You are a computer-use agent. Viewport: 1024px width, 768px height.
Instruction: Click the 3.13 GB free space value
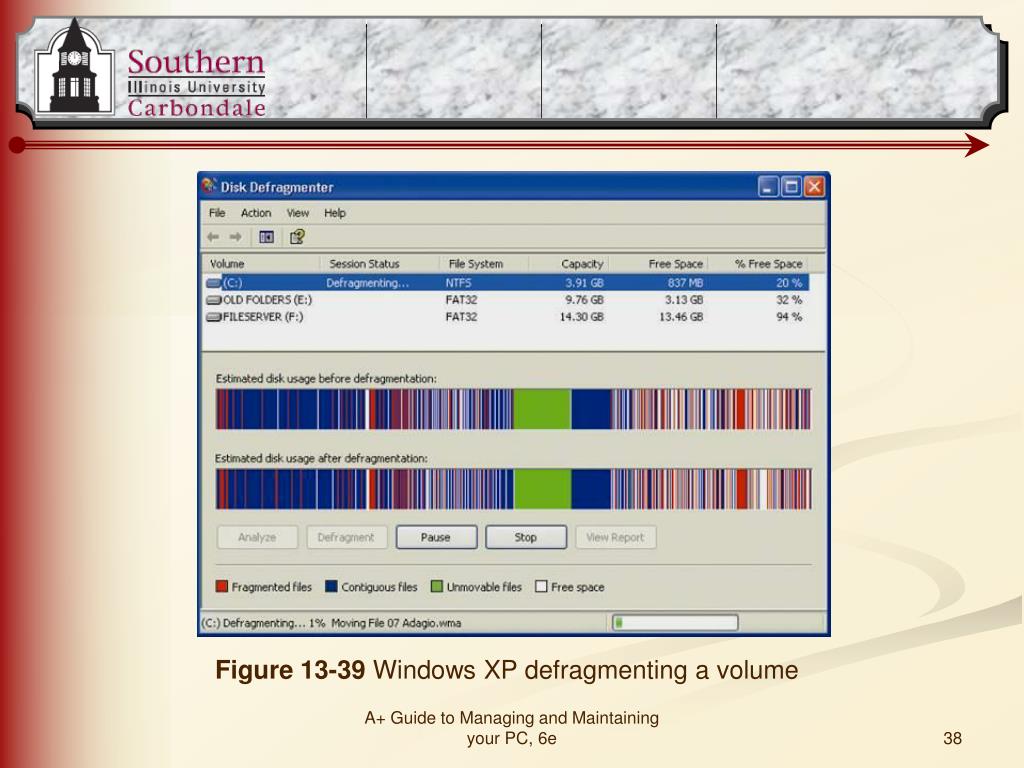click(684, 300)
